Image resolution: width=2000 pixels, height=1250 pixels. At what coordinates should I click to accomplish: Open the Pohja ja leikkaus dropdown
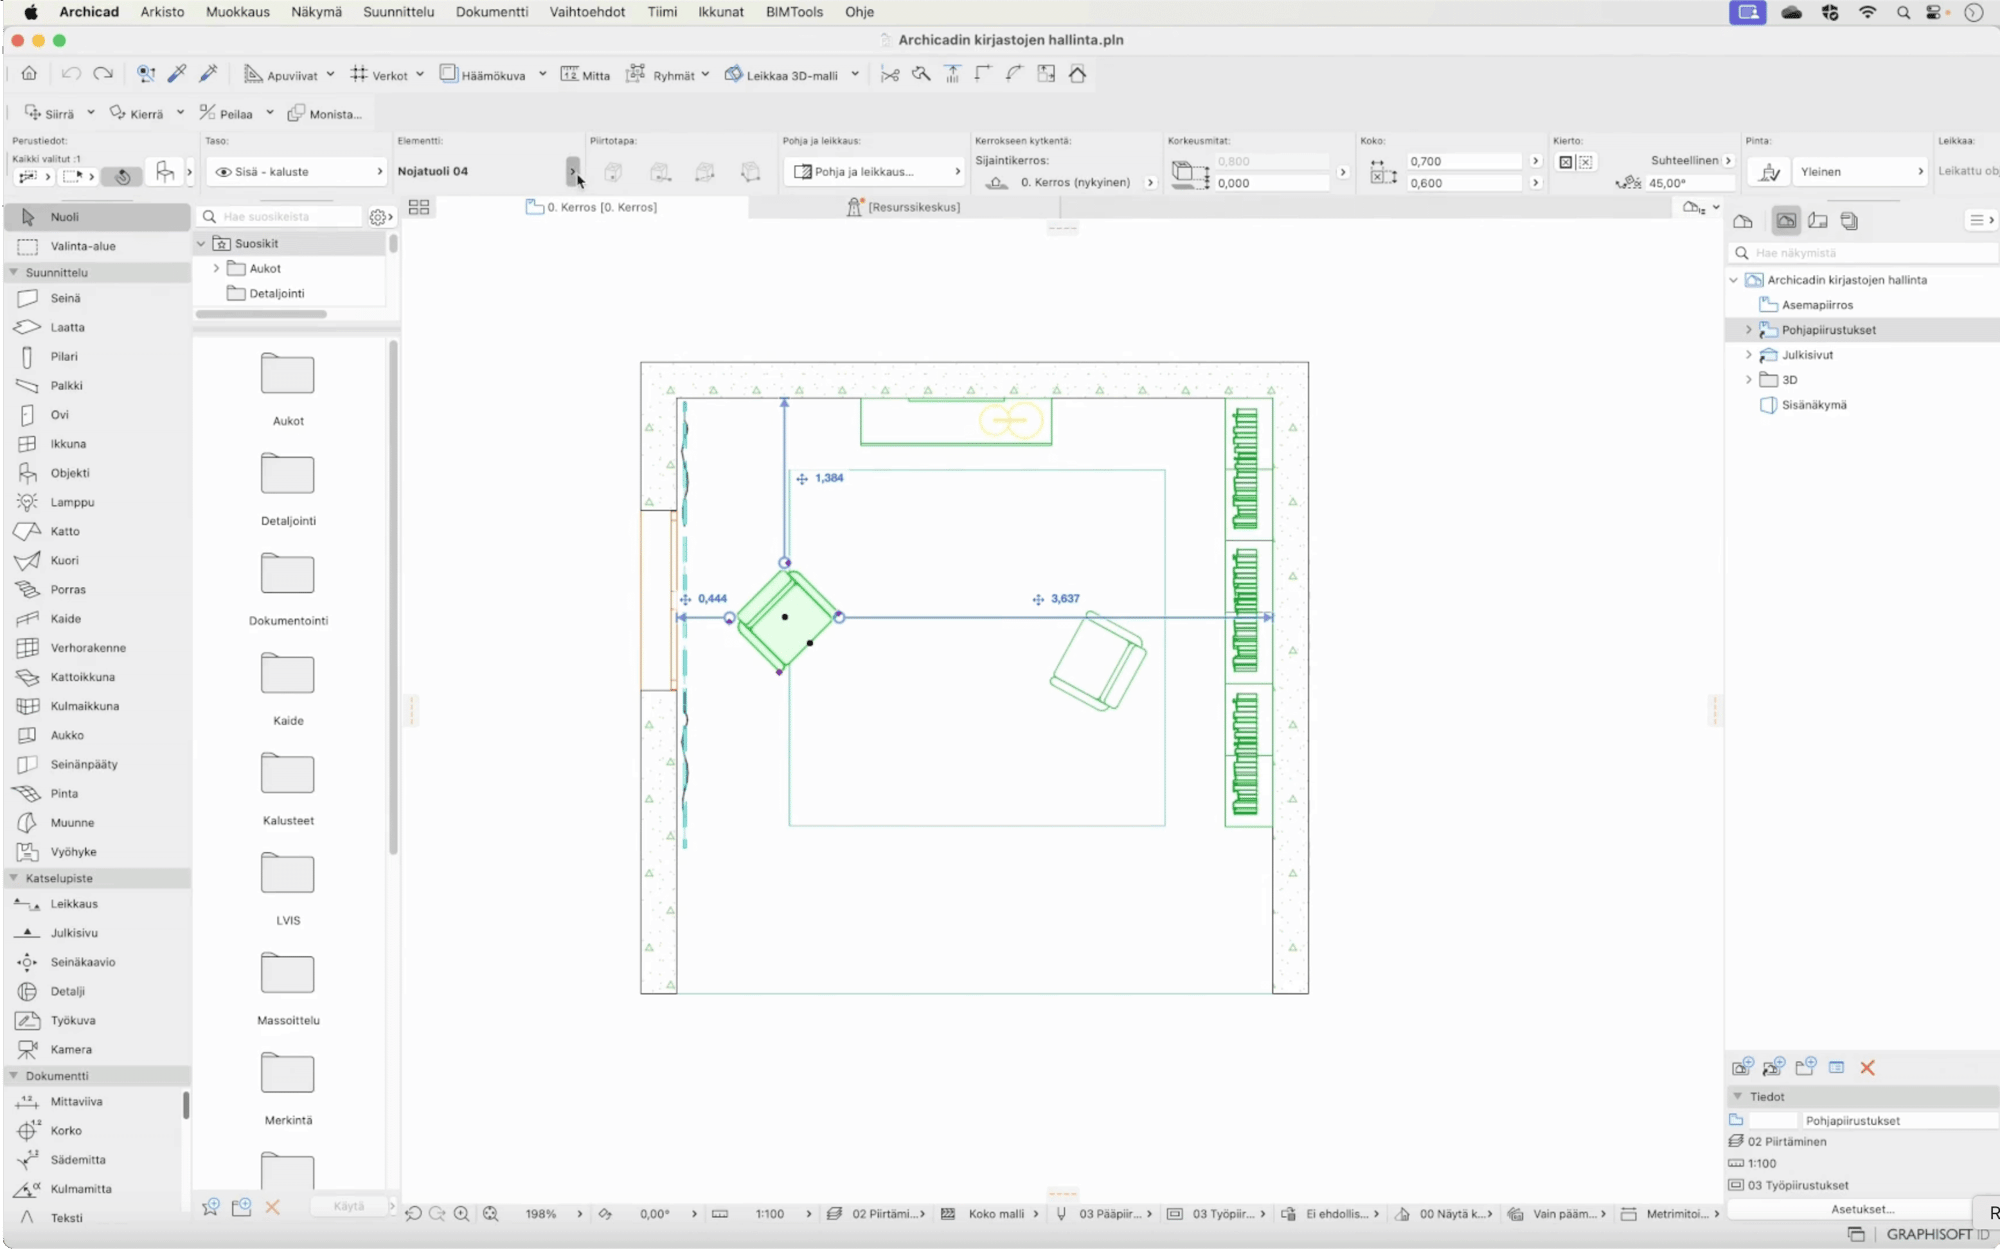point(873,172)
